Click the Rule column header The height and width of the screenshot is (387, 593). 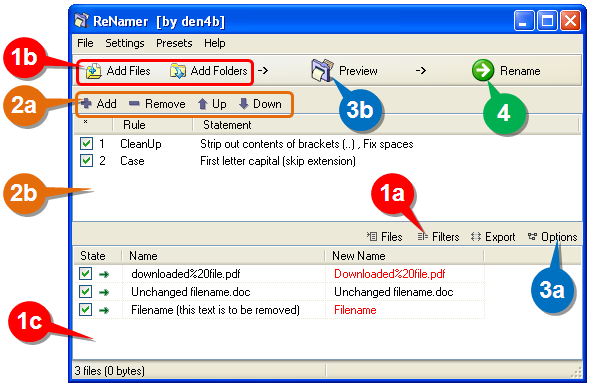152,125
